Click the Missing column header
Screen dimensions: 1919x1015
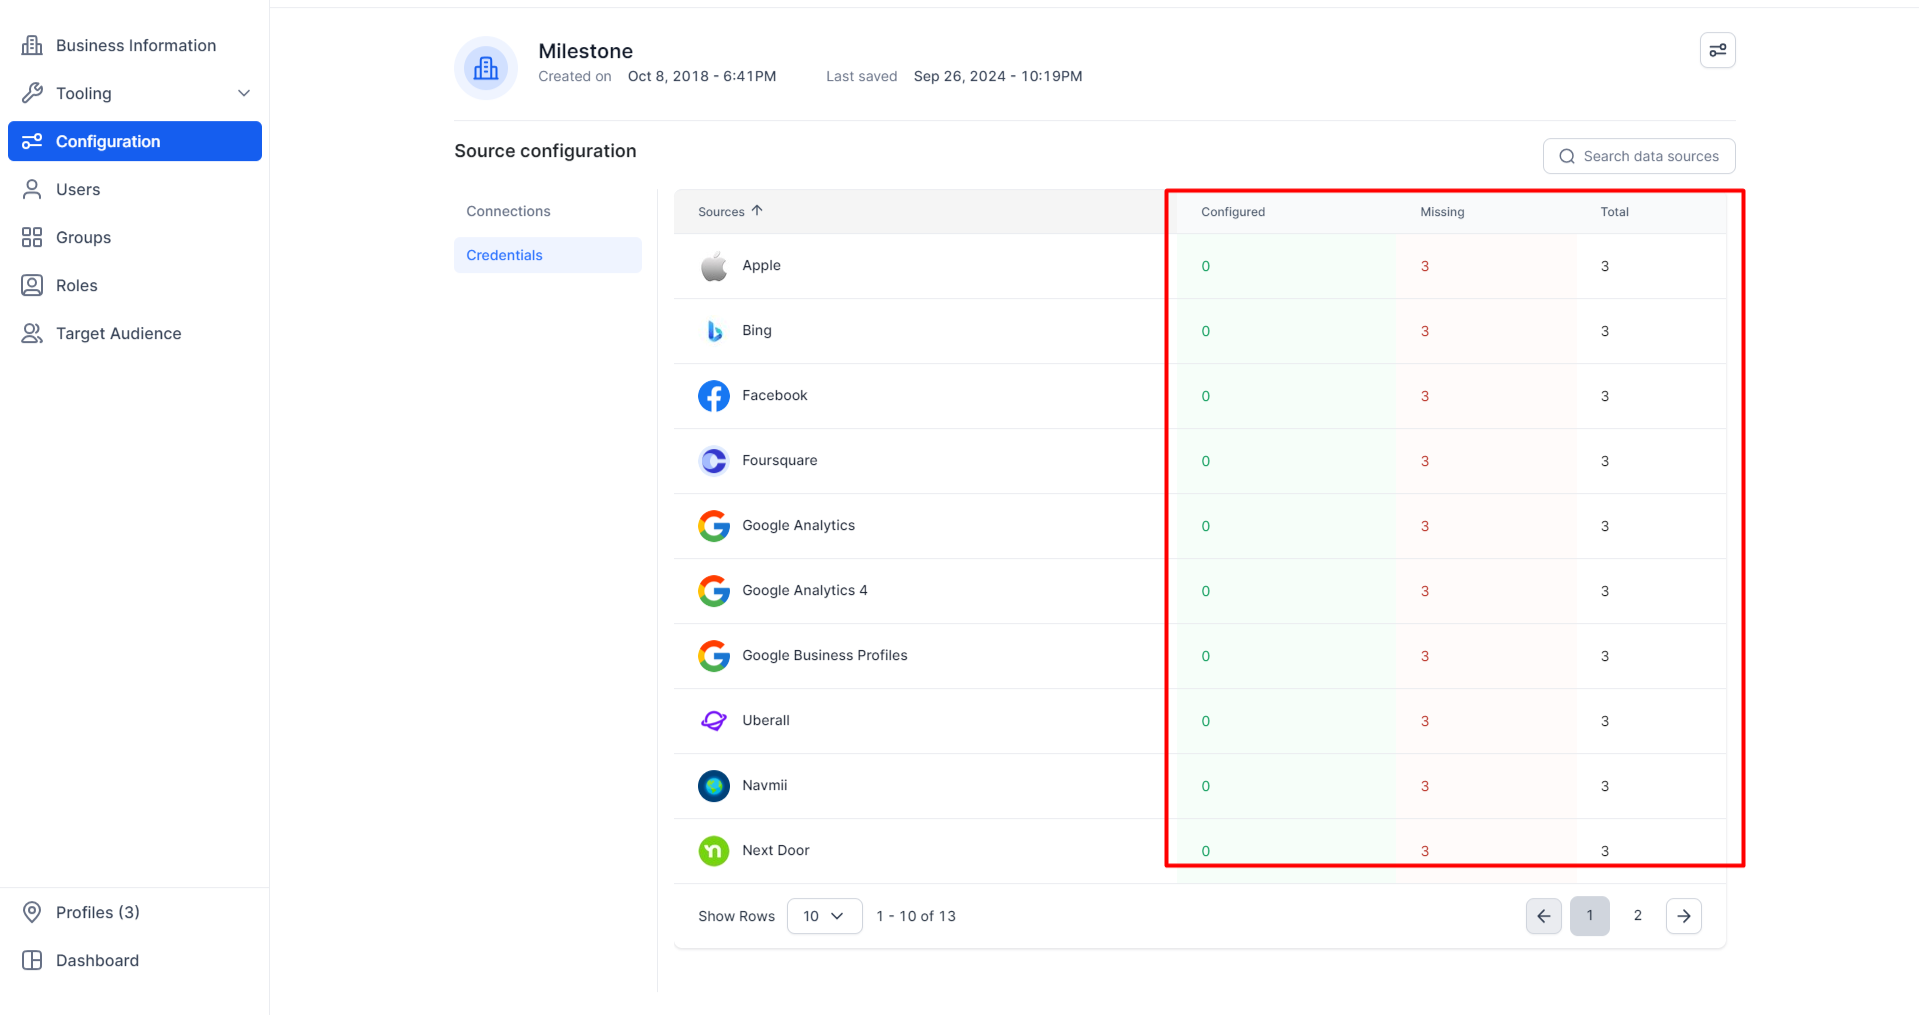[1442, 212]
